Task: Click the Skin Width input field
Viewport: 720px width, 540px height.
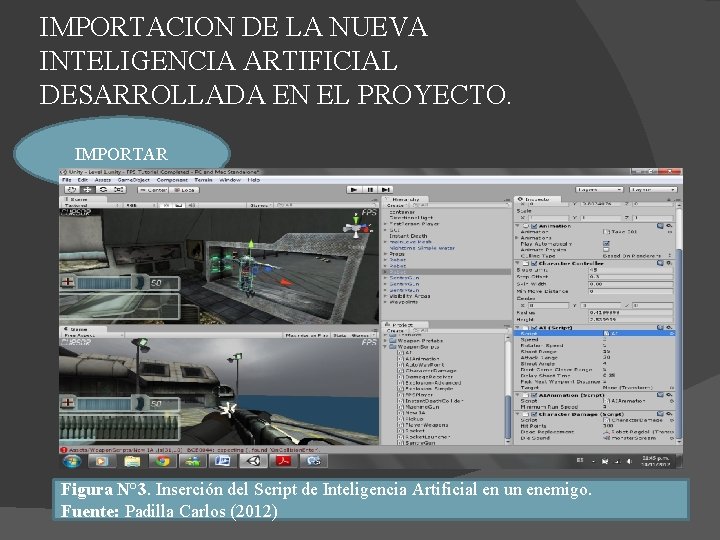Action: (630, 284)
